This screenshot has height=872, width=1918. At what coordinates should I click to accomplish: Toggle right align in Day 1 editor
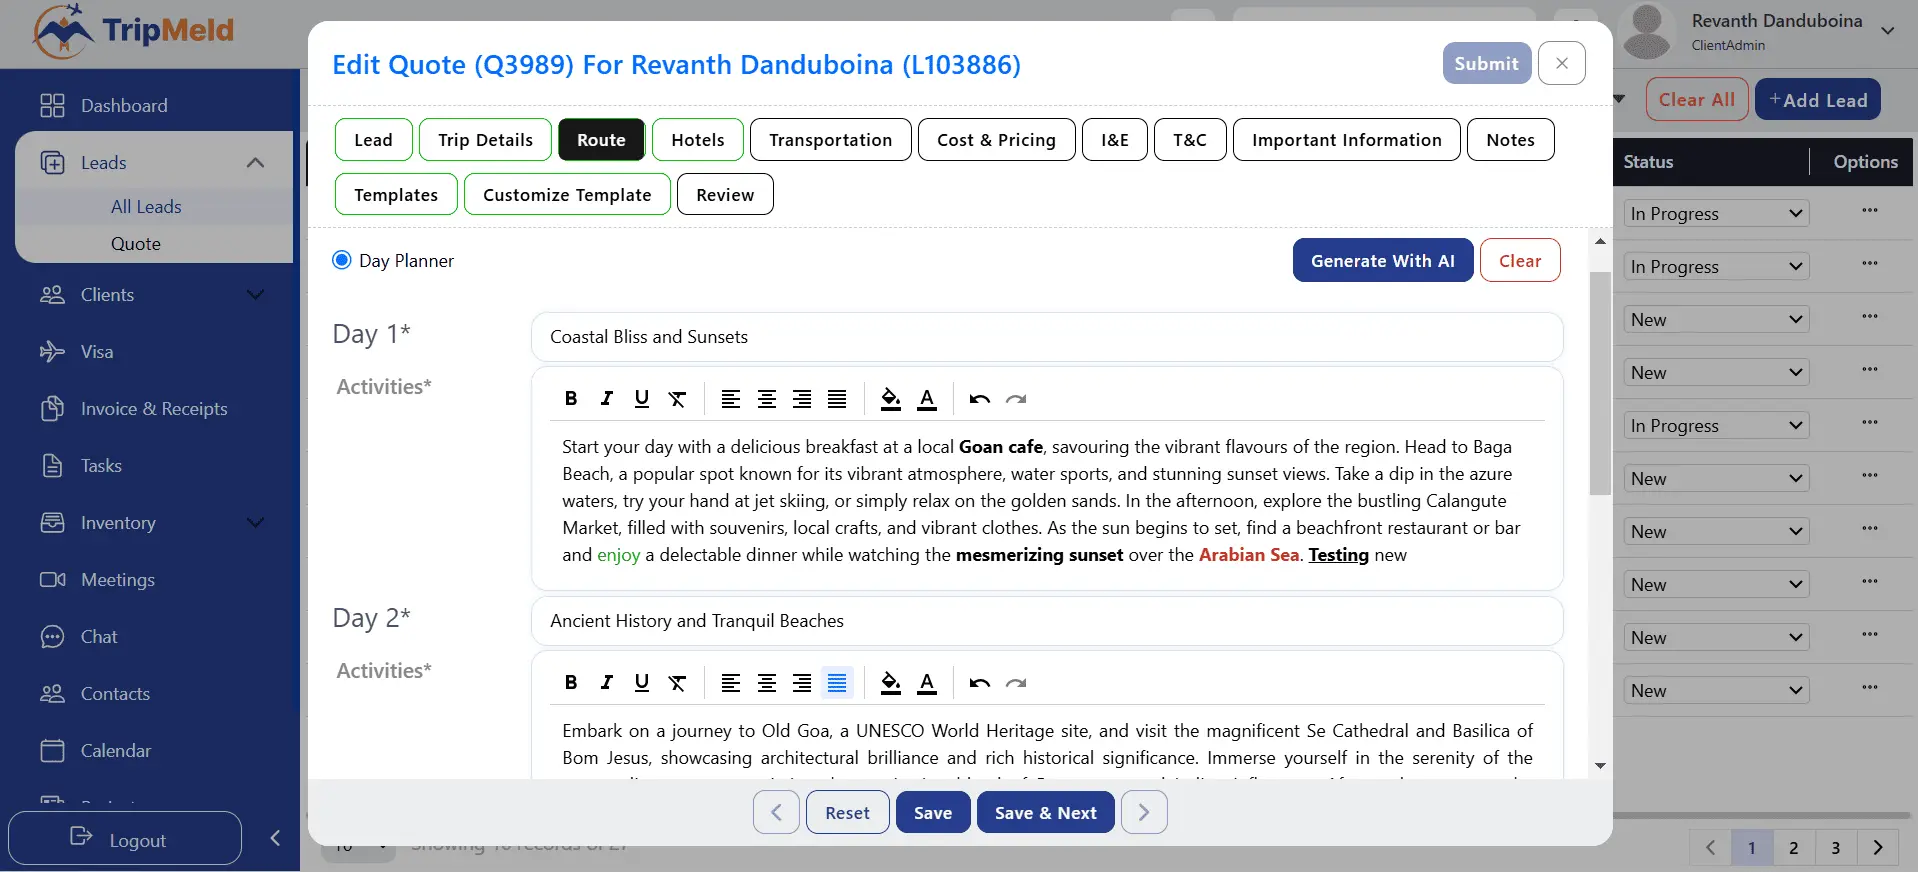[802, 399]
